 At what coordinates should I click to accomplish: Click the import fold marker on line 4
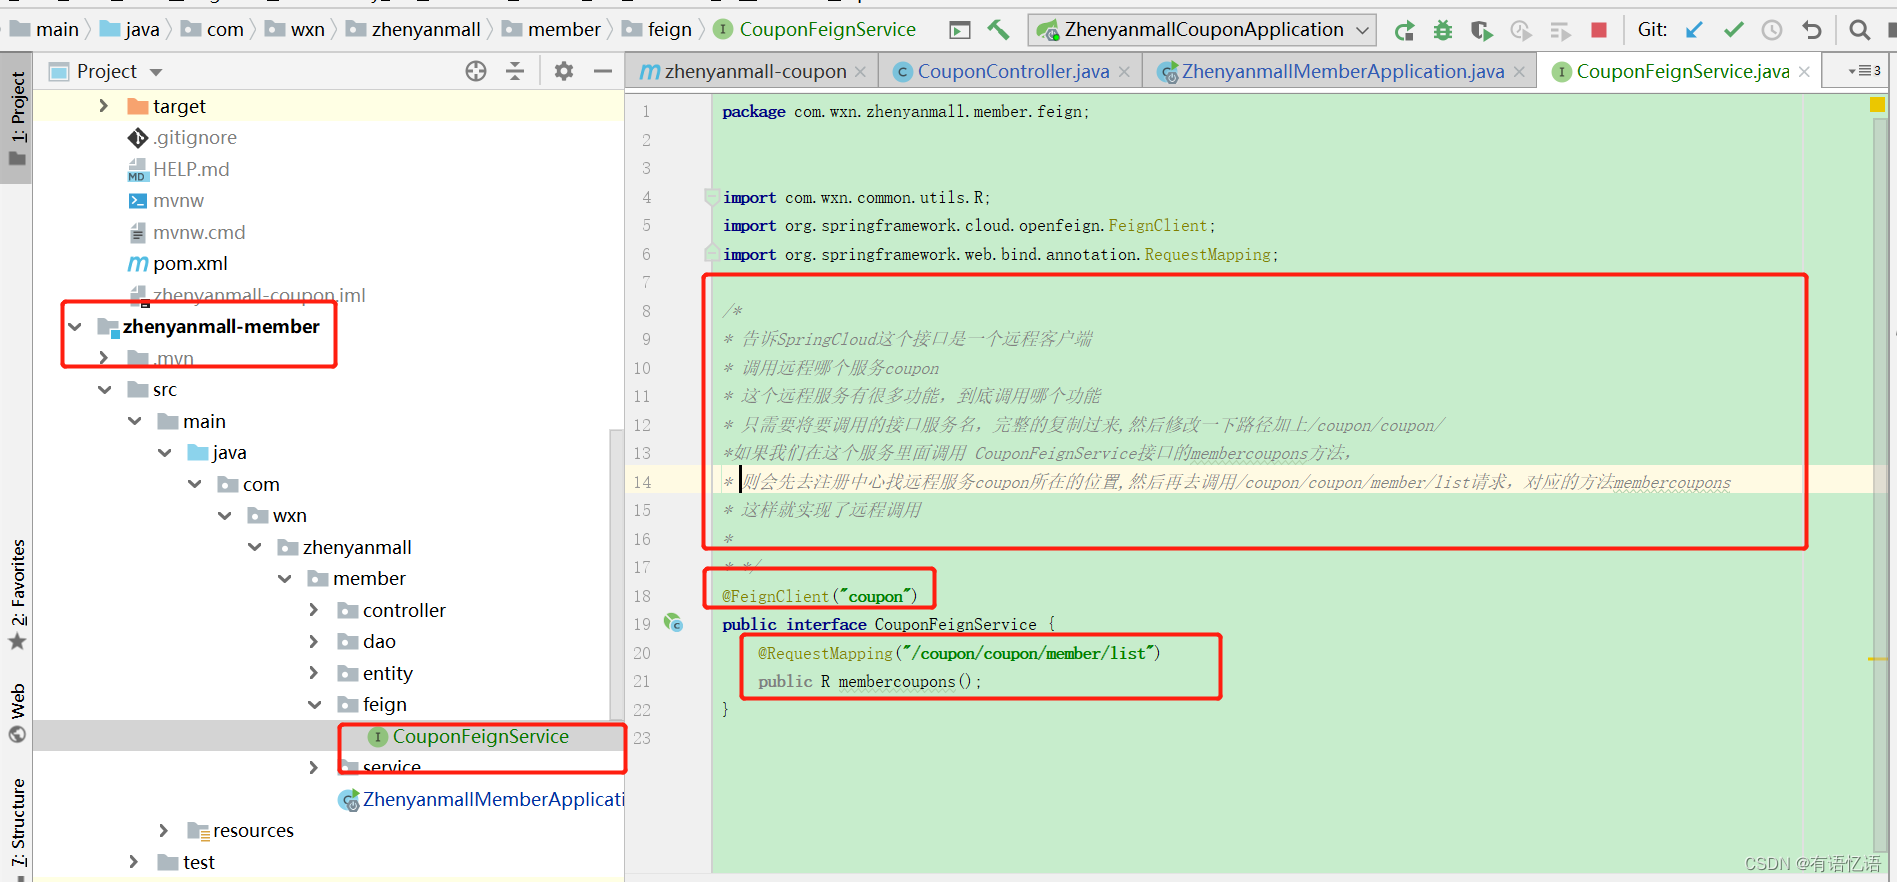711,196
